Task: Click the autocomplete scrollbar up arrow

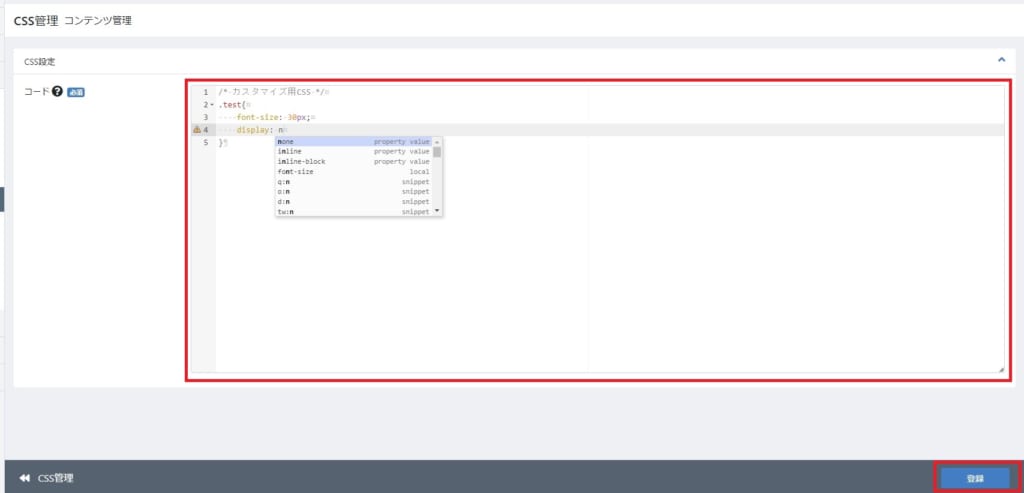Action: (437, 142)
